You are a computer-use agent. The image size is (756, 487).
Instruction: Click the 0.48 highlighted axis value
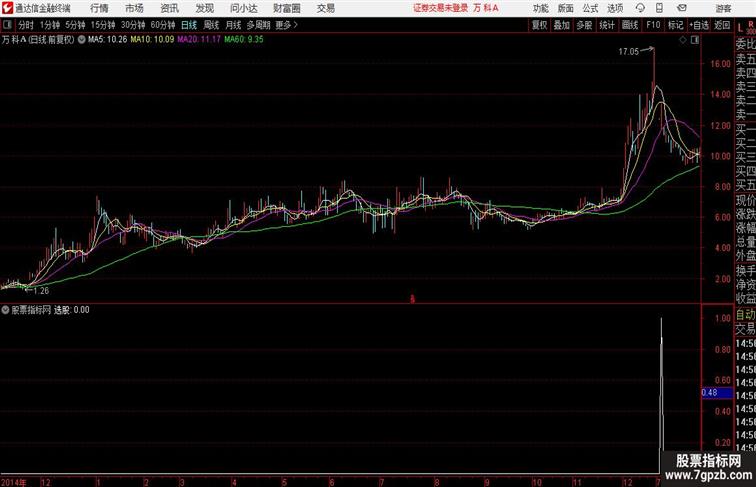717,392
